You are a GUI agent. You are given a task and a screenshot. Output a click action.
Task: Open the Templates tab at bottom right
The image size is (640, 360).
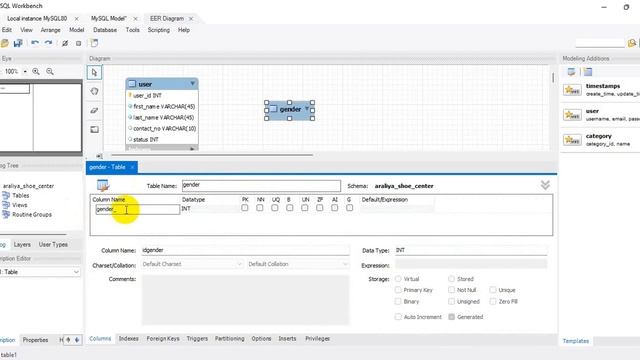[x=576, y=341]
